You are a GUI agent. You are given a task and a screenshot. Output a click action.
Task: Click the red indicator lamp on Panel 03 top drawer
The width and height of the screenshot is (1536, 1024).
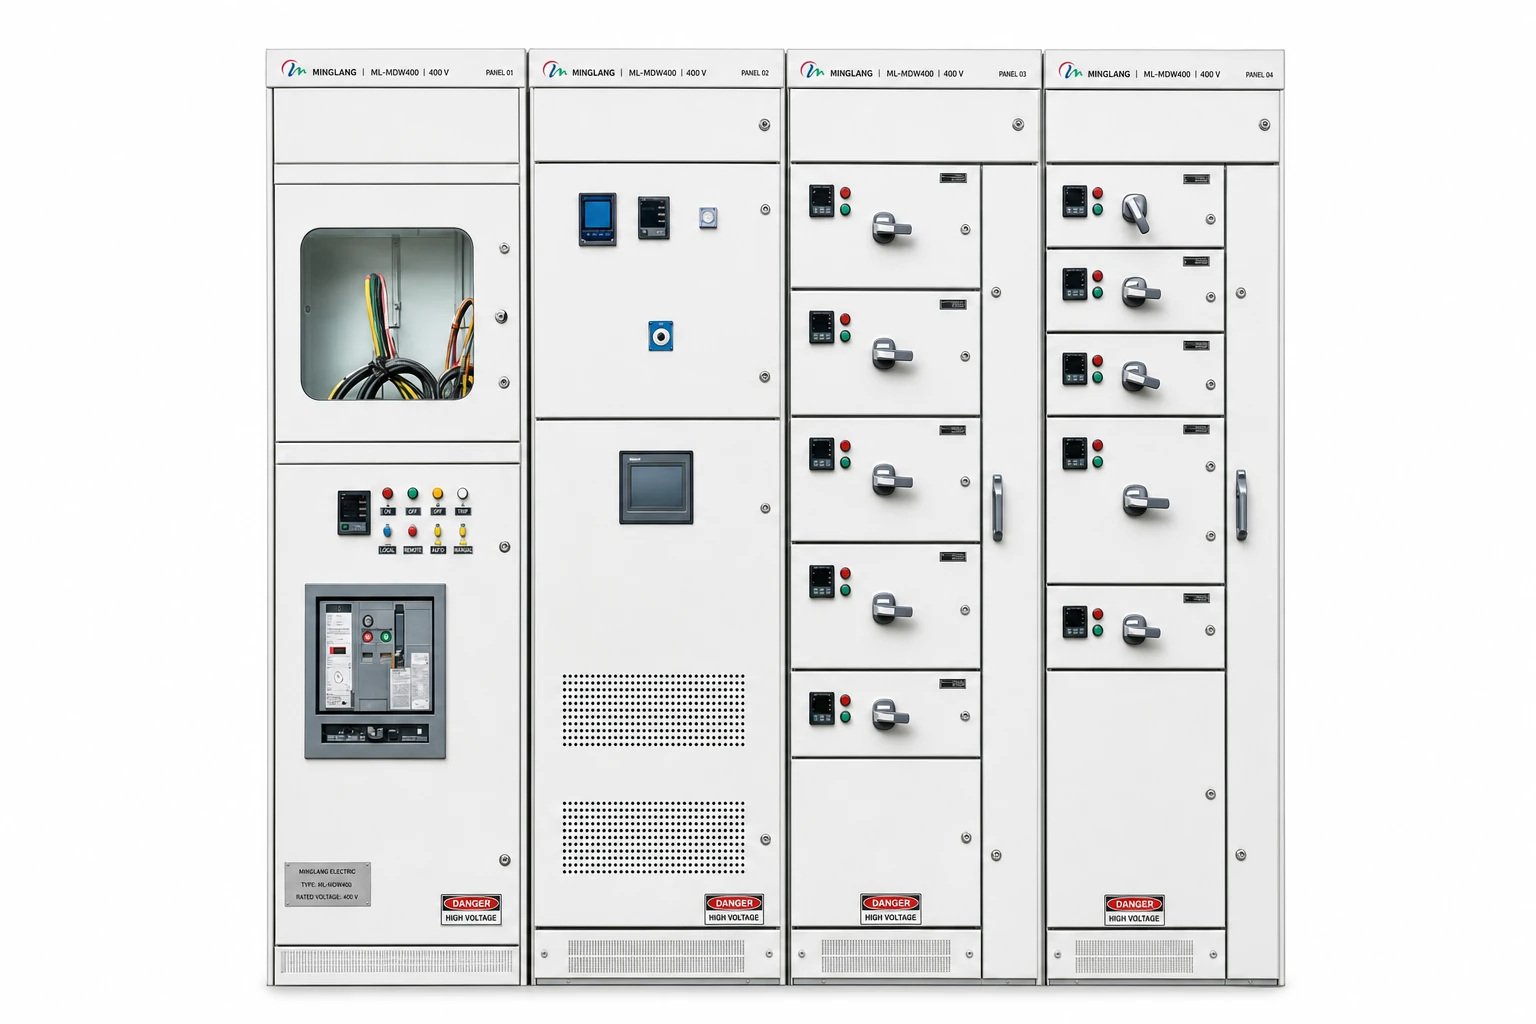point(845,193)
